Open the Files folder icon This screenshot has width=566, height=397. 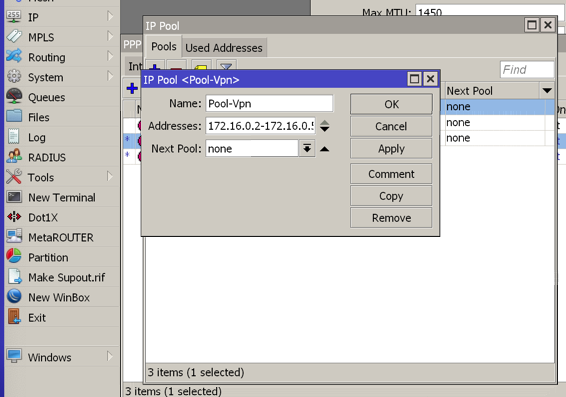coord(14,117)
